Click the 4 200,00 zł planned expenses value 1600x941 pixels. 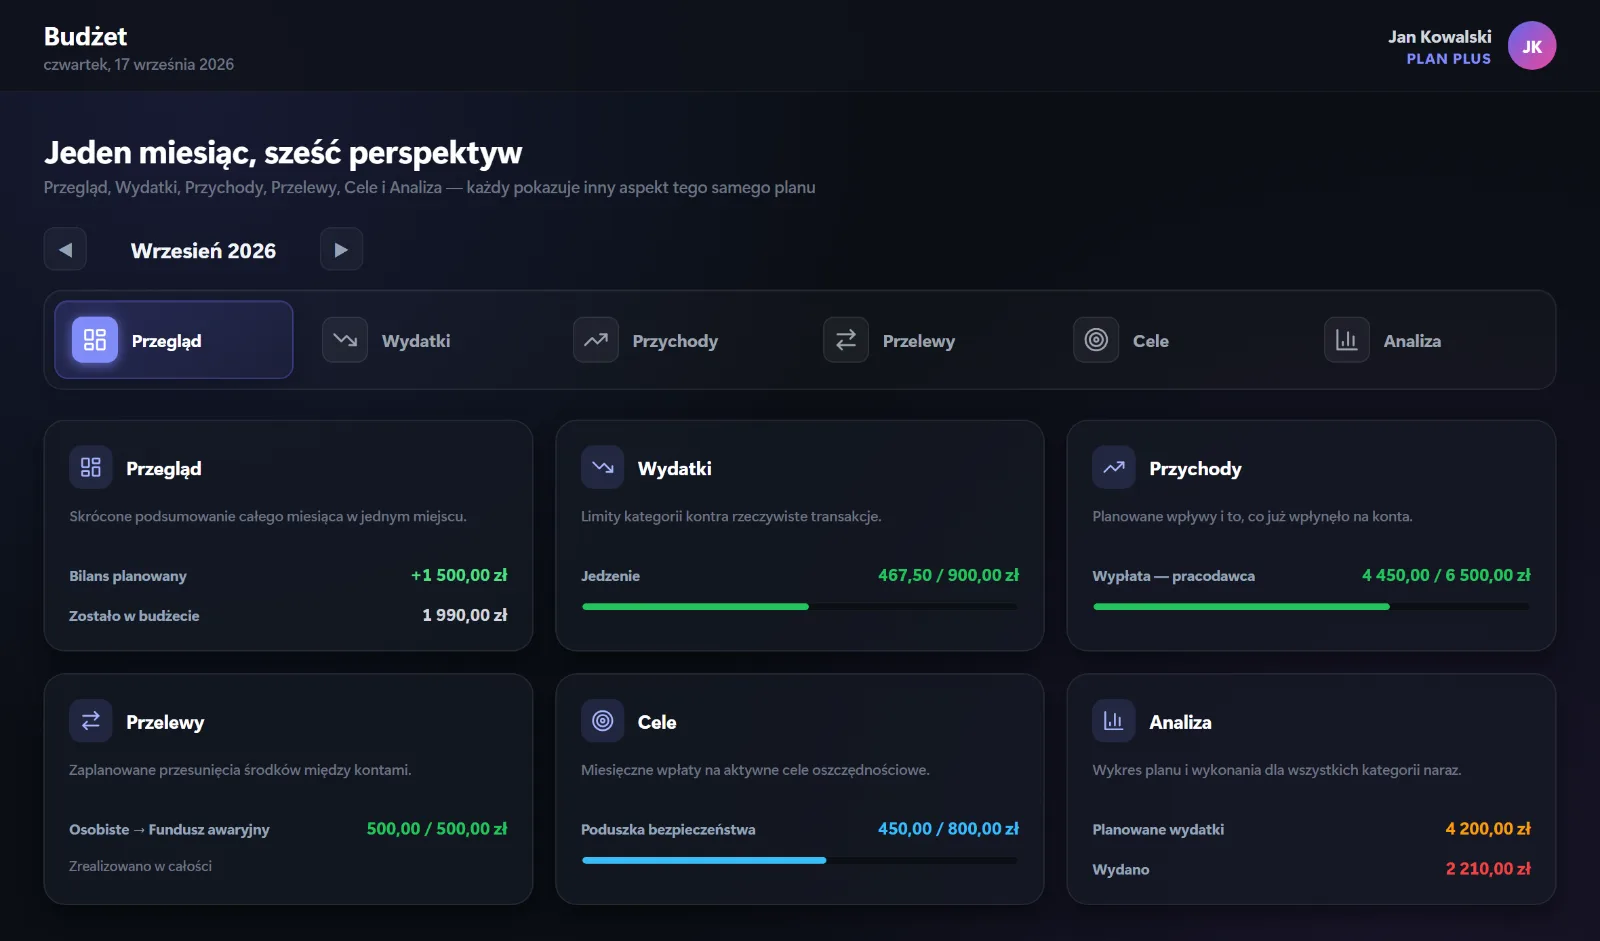[1488, 829]
